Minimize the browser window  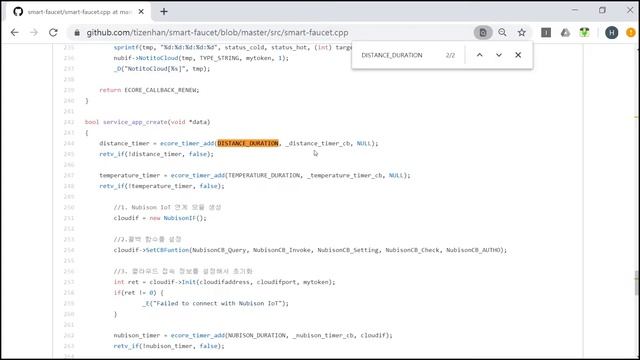(x=575, y=10)
